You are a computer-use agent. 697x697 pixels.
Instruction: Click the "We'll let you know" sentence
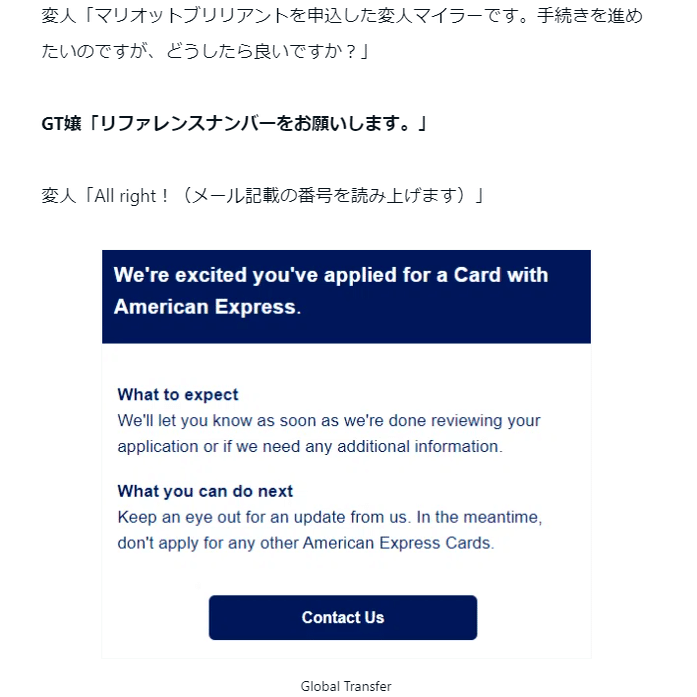point(329,421)
